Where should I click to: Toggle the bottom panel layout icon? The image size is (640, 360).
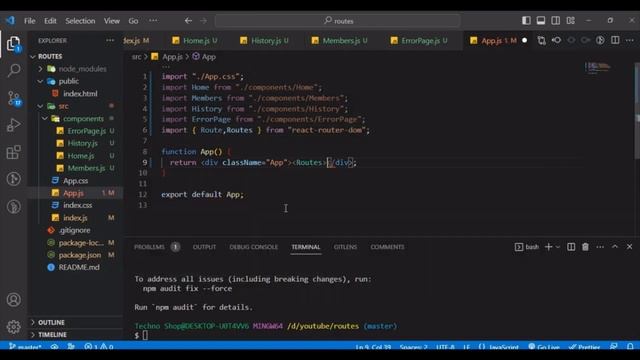(541, 20)
